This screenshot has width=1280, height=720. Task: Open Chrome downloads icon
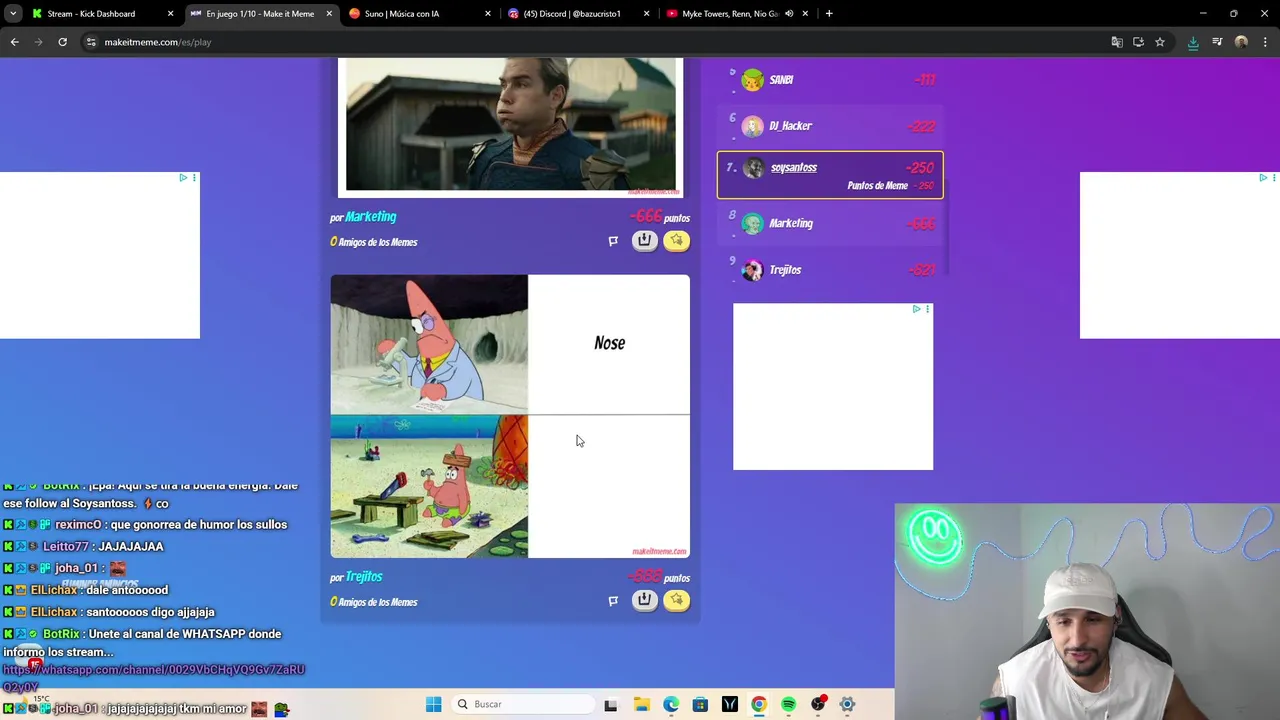tap(1193, 42)
